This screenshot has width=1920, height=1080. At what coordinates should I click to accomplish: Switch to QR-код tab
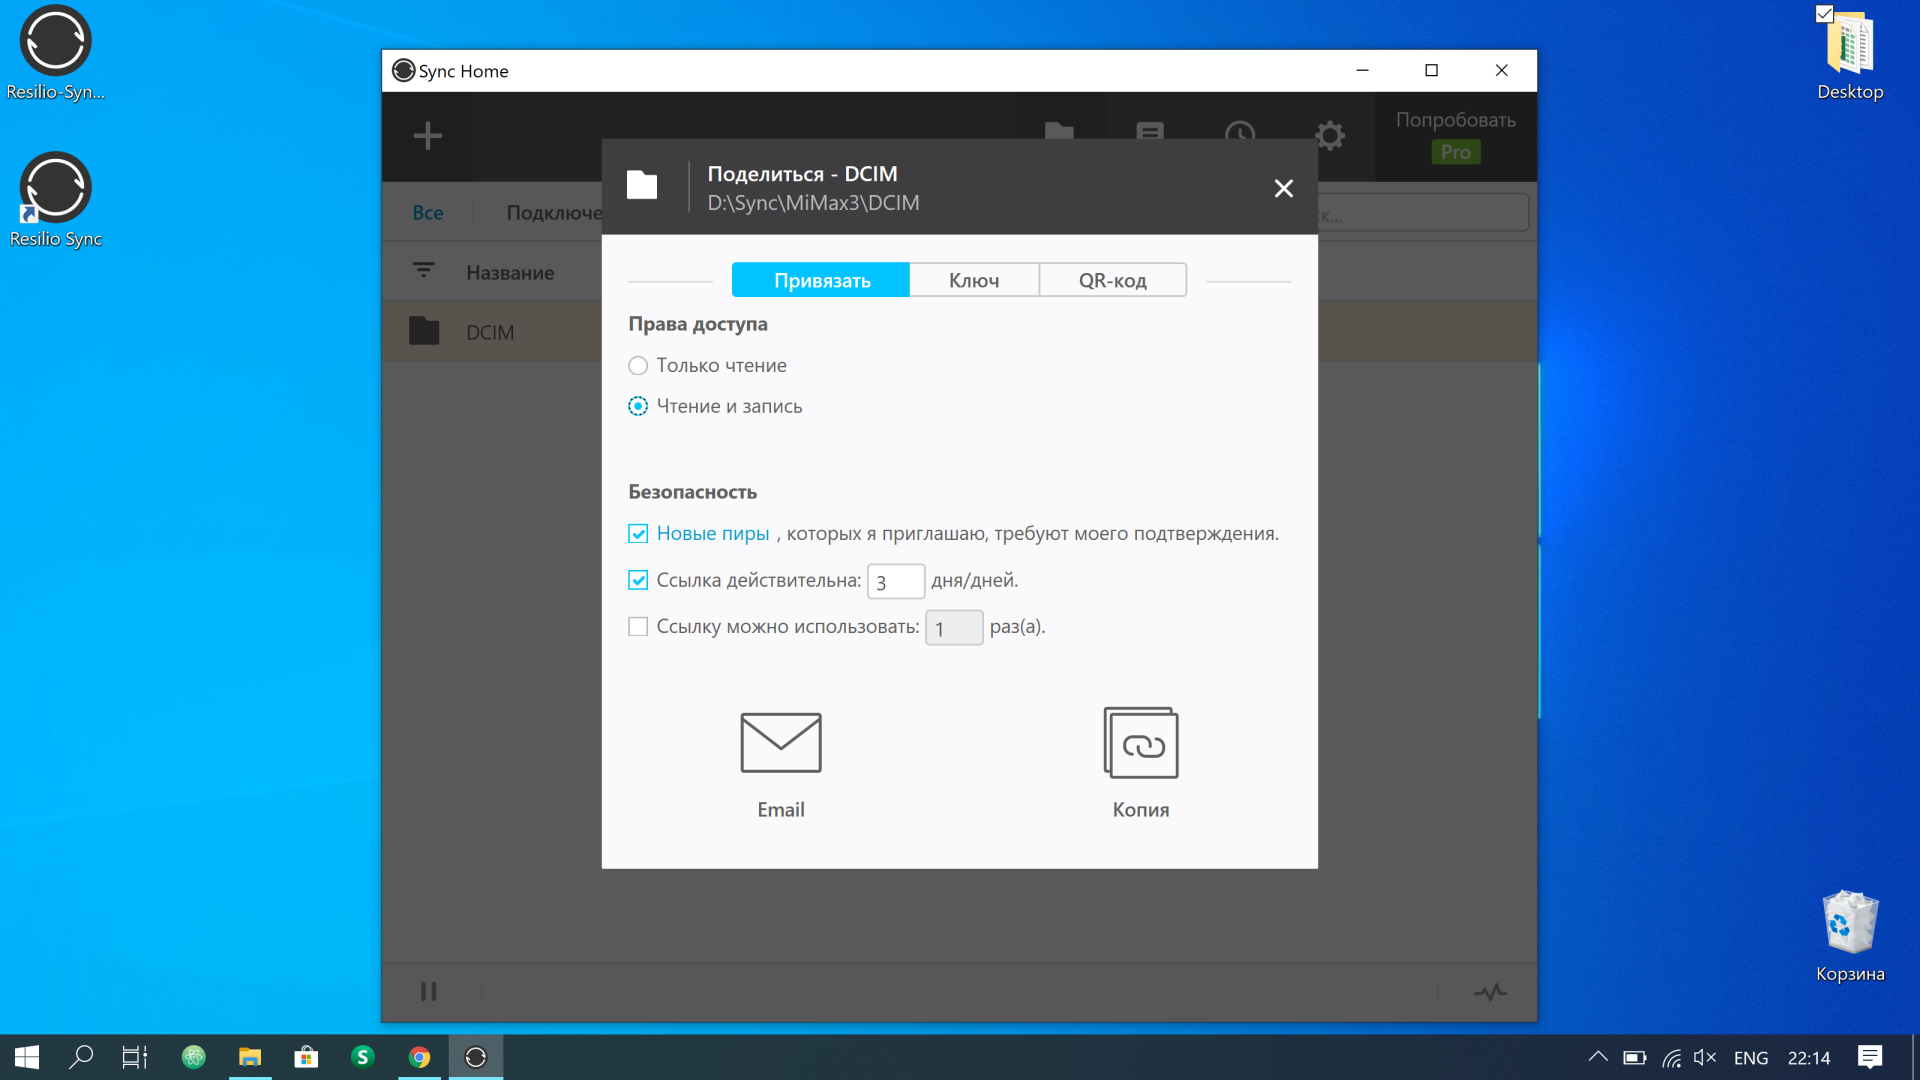(x=1113, y=280)
